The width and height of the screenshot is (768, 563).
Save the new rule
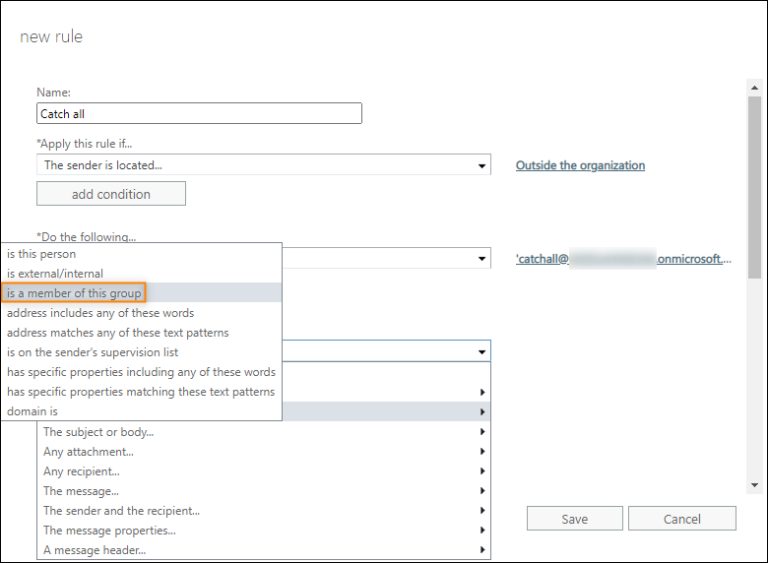tap(574, 519)
